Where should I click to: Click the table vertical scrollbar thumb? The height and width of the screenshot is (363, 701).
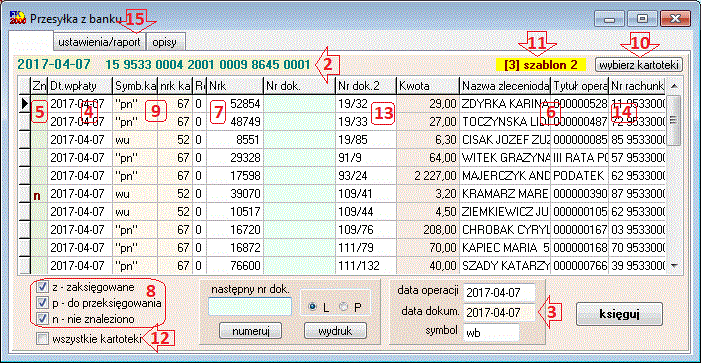(674, 120)
